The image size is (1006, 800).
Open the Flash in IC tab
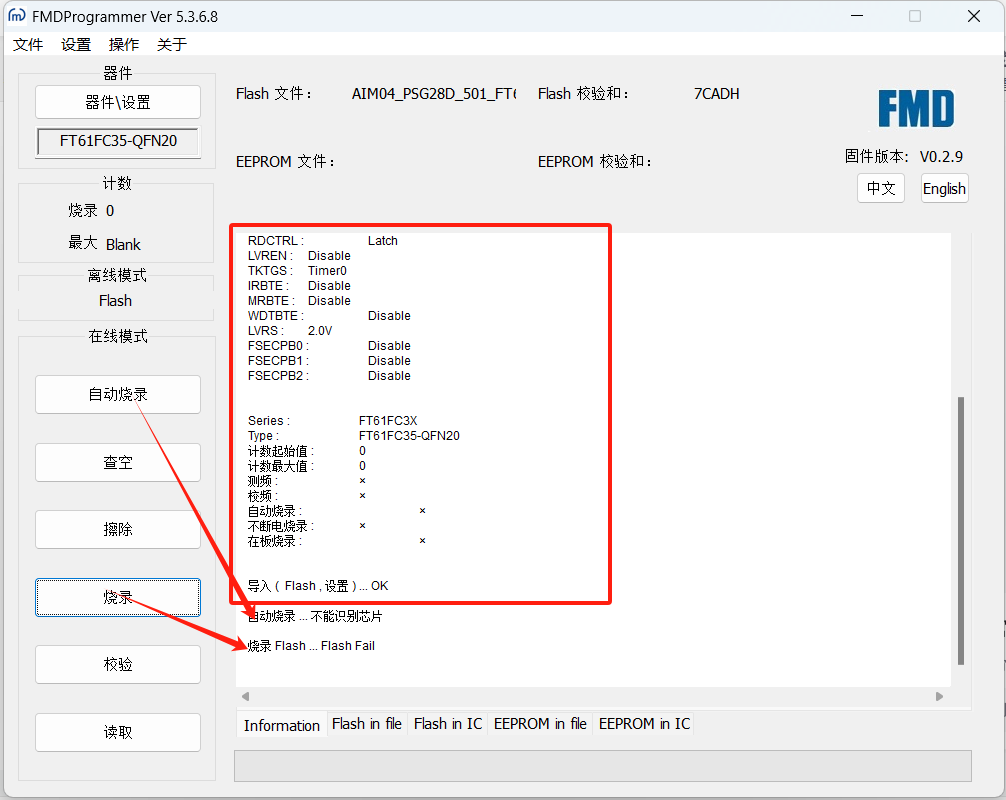tap(448, 724)
